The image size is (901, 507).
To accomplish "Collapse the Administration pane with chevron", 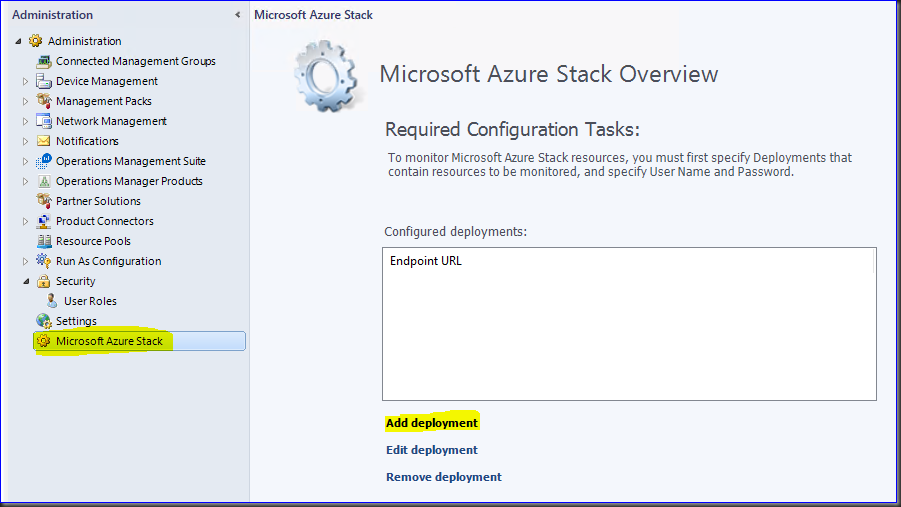I will tap(237, 15).
